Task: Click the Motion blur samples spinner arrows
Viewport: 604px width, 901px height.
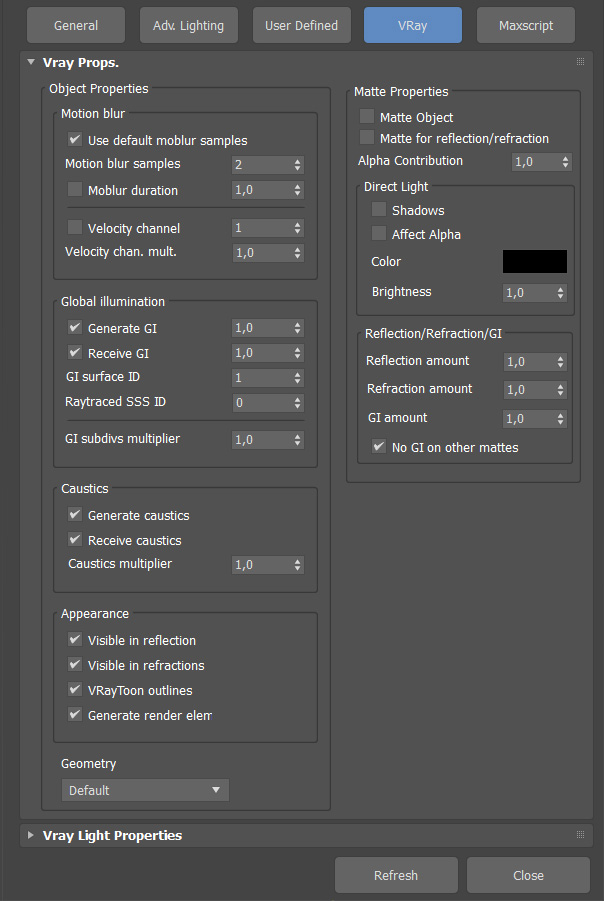Action: [x=297, y=165]
